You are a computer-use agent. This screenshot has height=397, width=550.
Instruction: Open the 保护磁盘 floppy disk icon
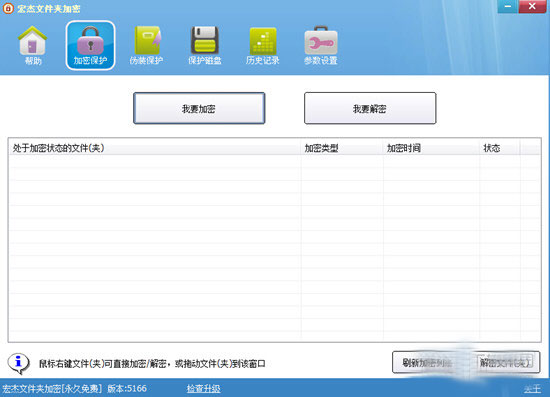(x=205, y=46)
